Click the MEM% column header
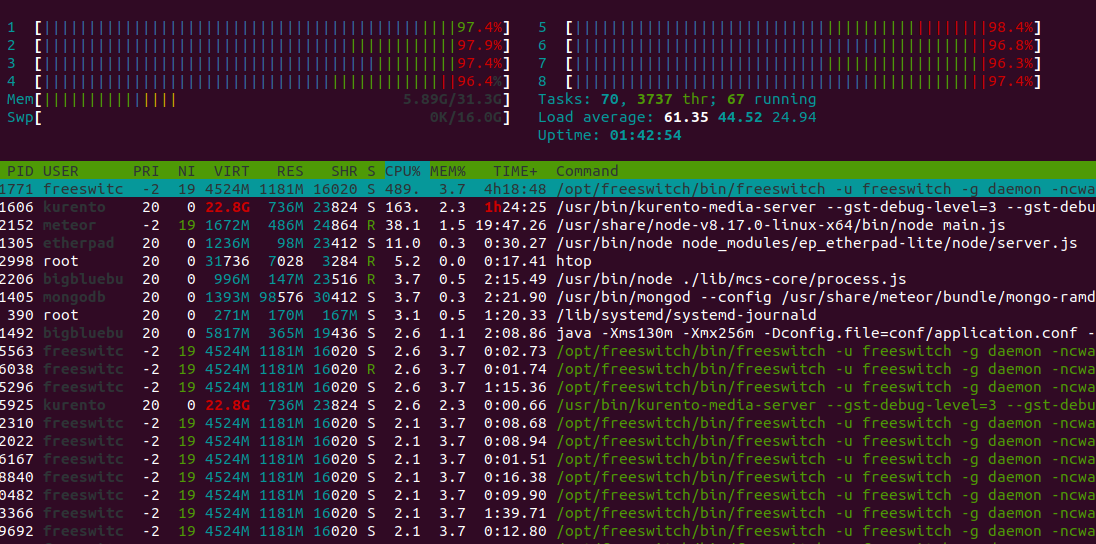 click(448, 171)
